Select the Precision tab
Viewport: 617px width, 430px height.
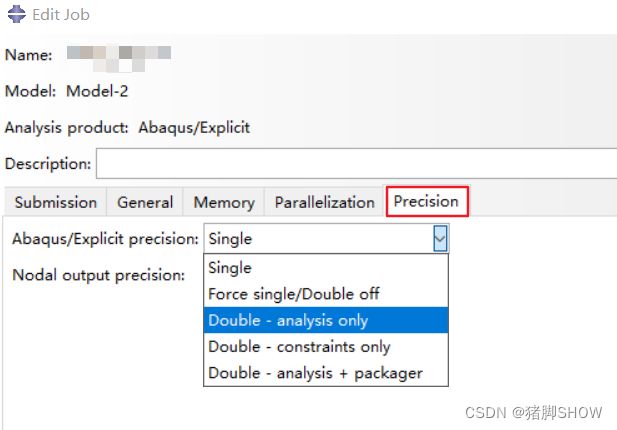pos(427,201)
